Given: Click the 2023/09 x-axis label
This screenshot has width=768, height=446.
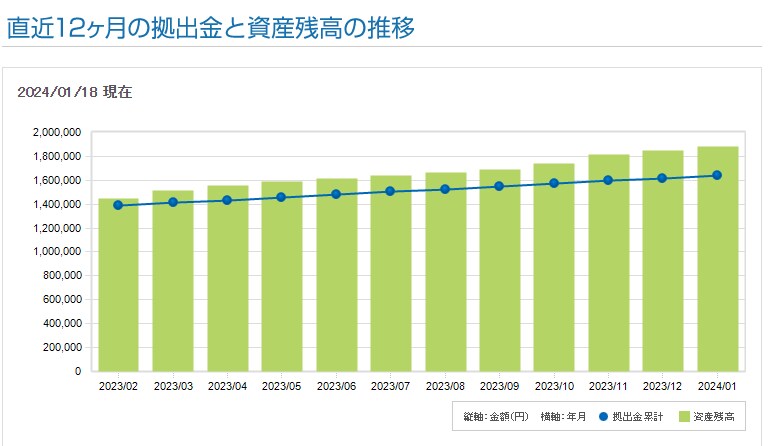Looking at the screenshot, I should tap(499, 386).
